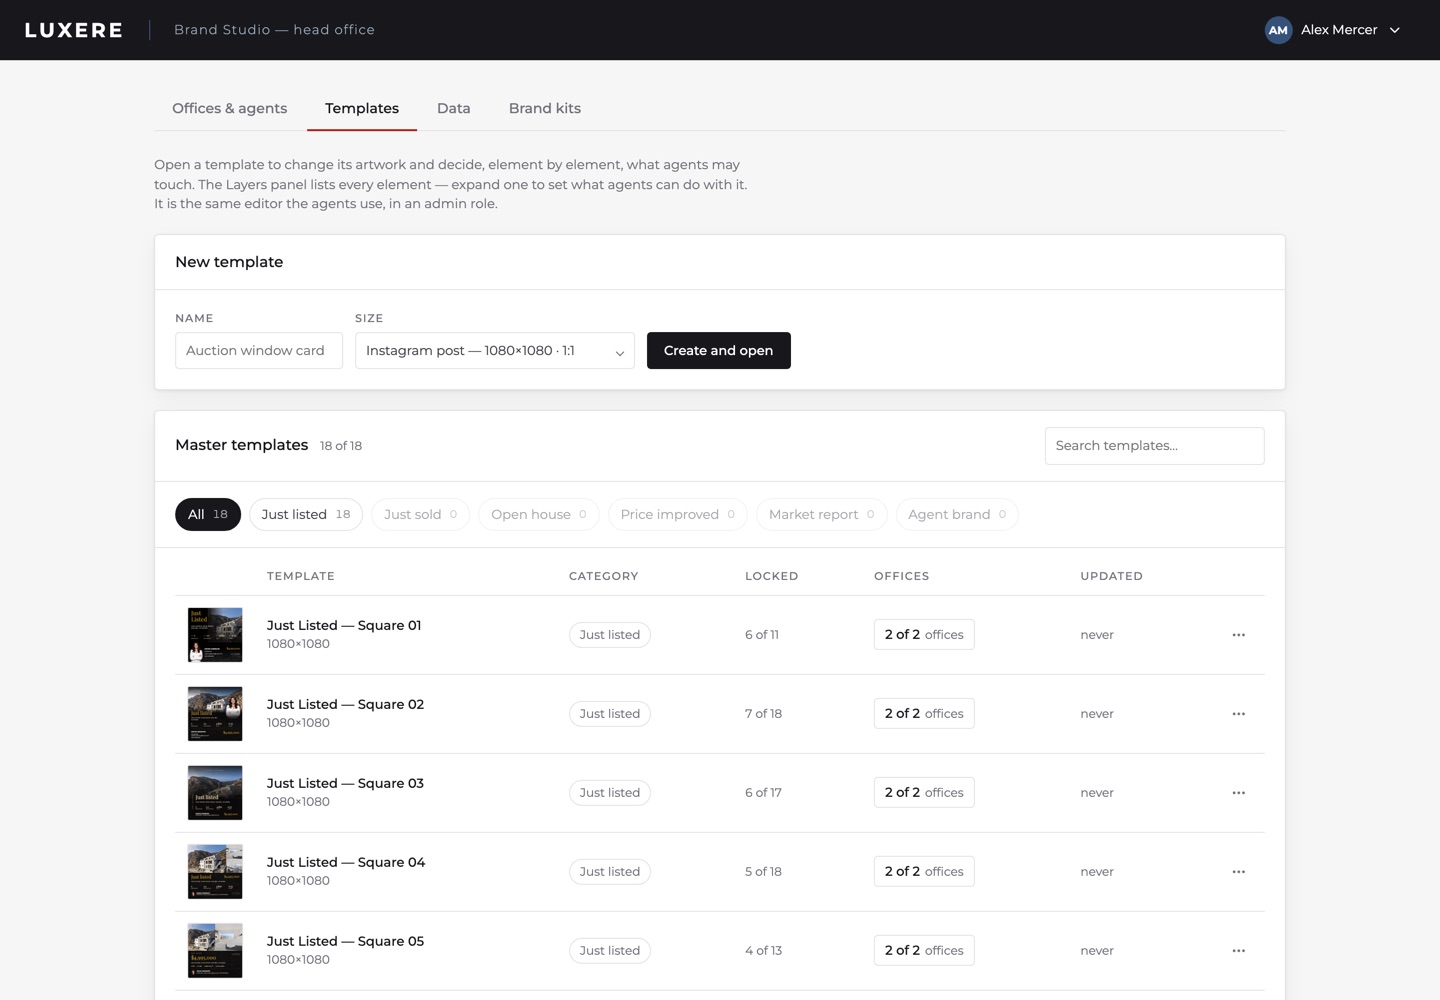Open more options for Just Listed — Square 03
The image size is (1440, 1000).
coord(1238,793)
